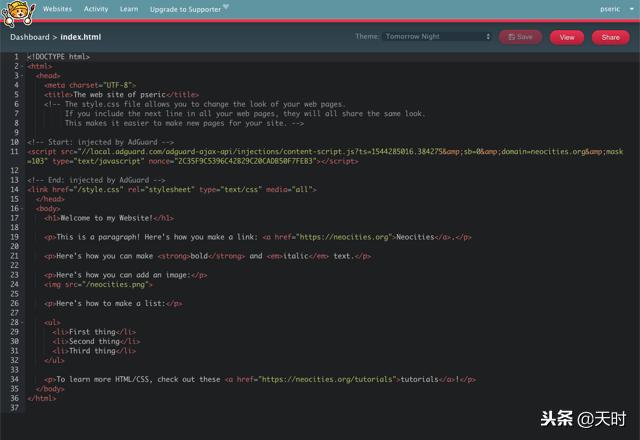Viewport: 640px width, 440px height.
Task: Click the 'Here's how to make a list' line
Action: tap(113, 304)
